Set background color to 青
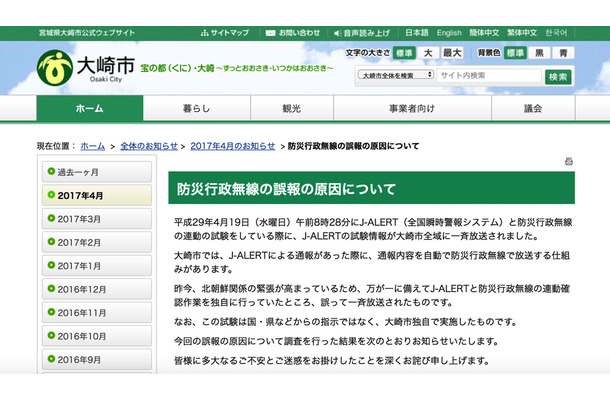Viewport: 610px width, 400px height. click(x=563, y=53)
